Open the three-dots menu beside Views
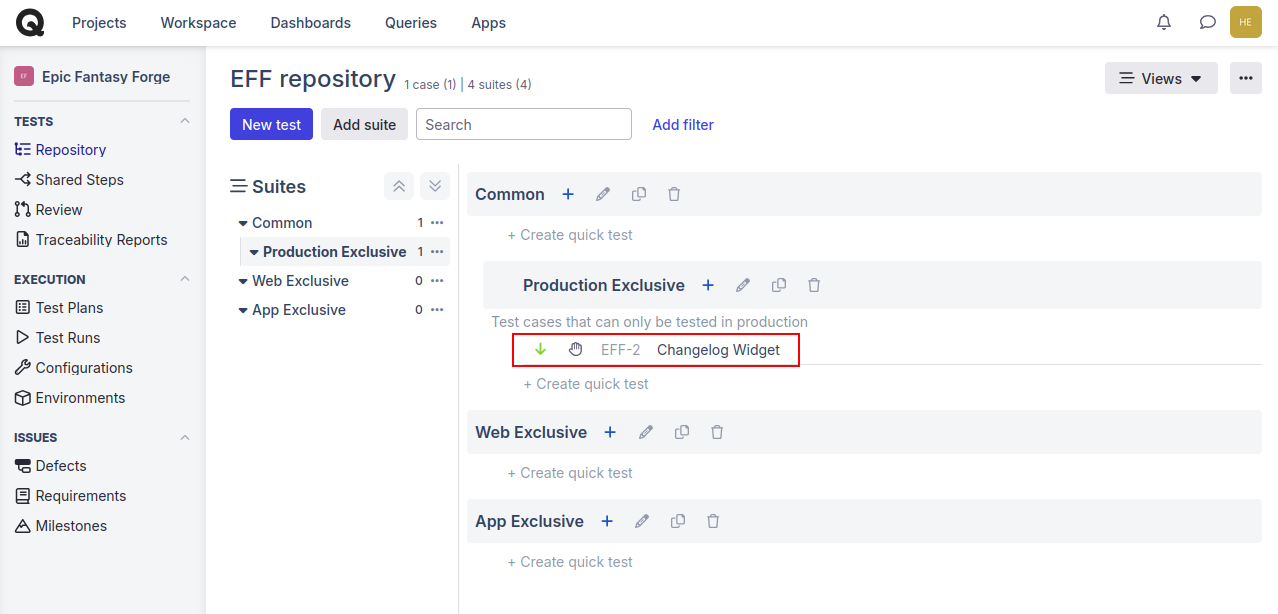 [x=1246, y=78]
